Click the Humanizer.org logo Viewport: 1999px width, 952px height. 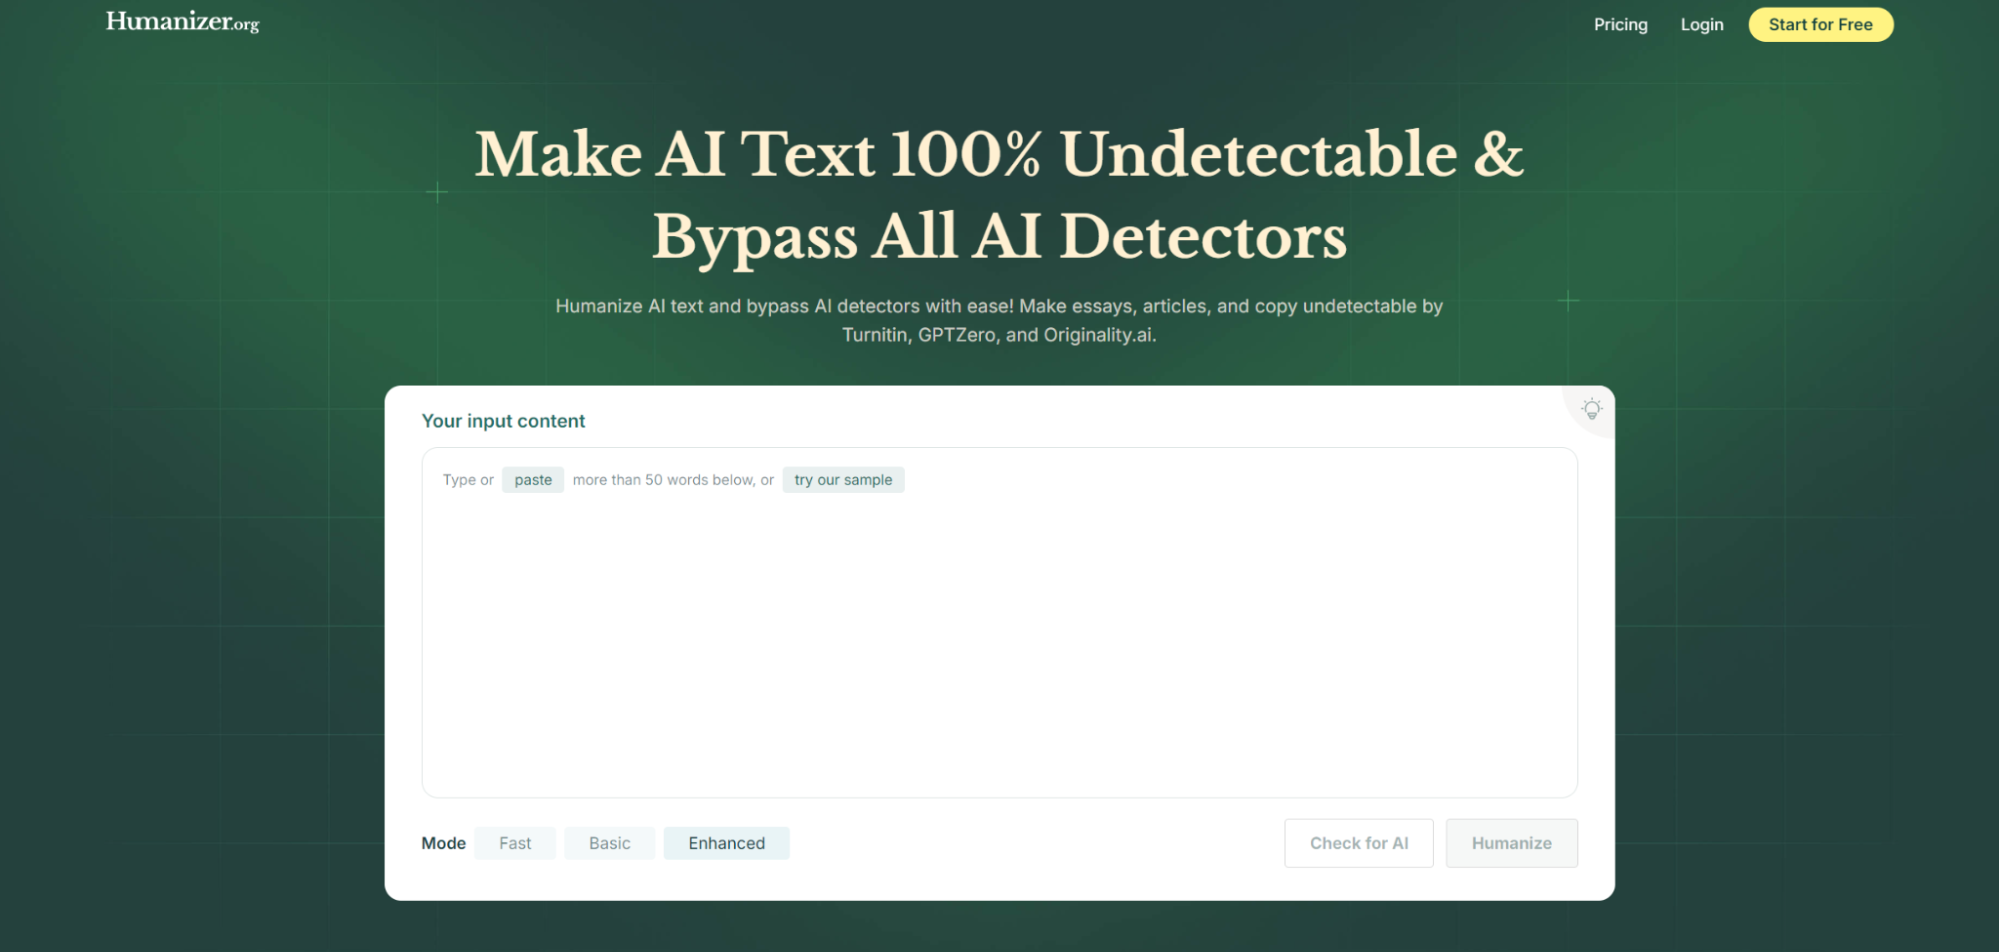(182, 22)
